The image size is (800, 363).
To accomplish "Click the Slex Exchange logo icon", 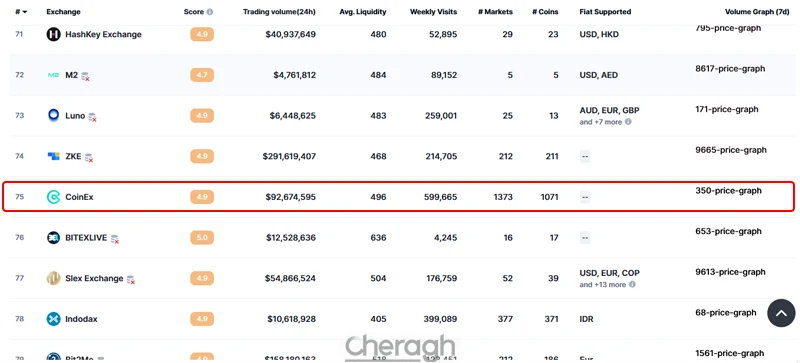I will (x=54, y=278).
